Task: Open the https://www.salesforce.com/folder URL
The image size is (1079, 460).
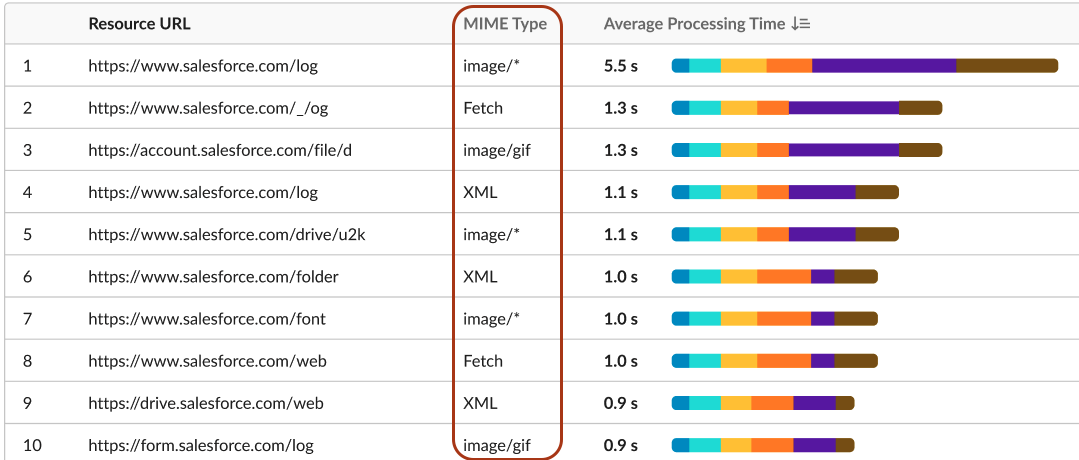Action: click(x=213, y=277)
